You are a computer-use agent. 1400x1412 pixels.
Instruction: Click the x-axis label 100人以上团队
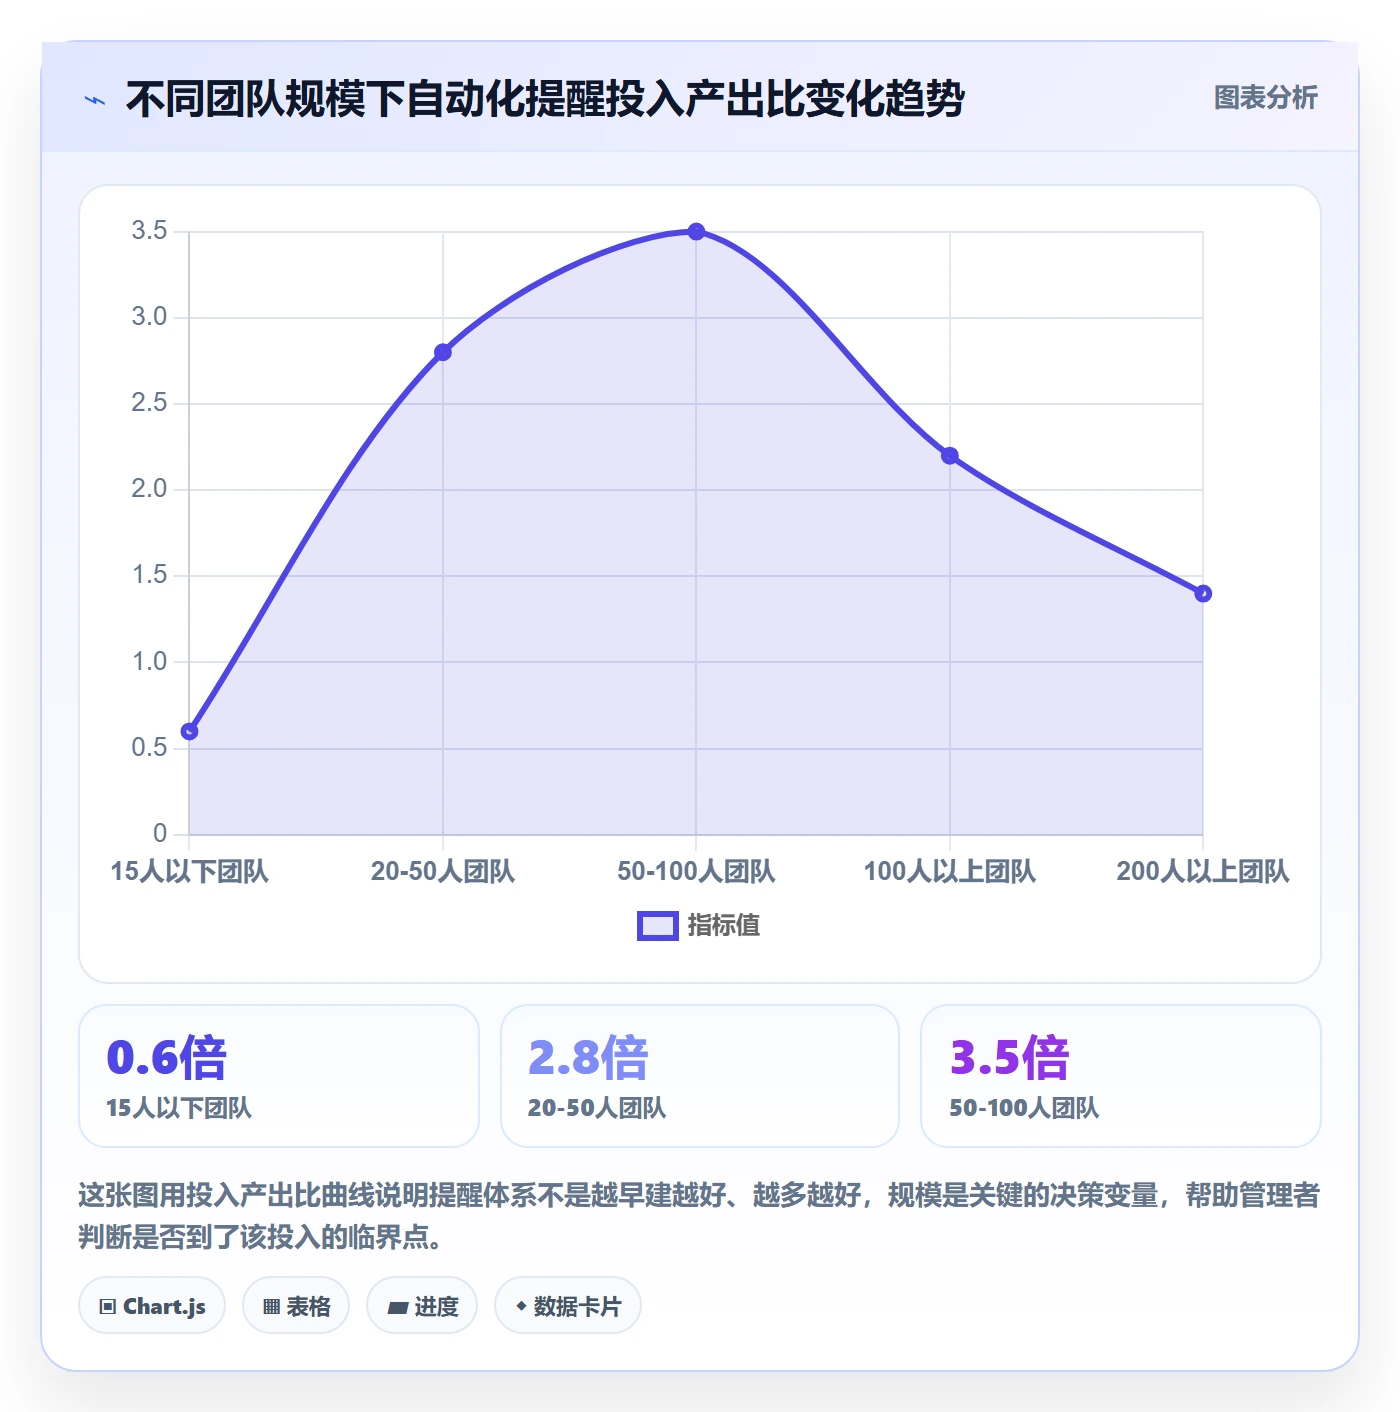(x=950, y=872)
